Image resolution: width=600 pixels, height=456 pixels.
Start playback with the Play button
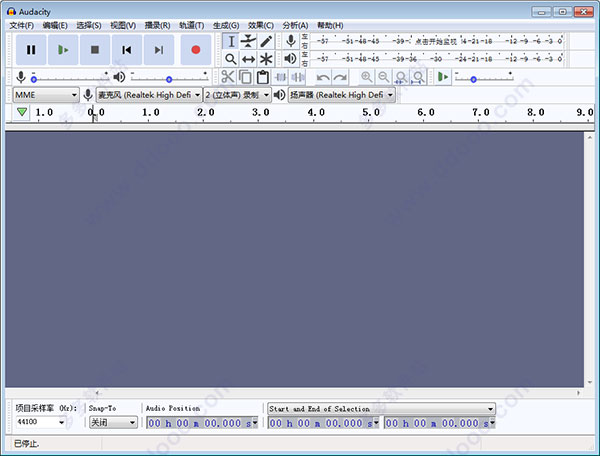pos(63,50)
